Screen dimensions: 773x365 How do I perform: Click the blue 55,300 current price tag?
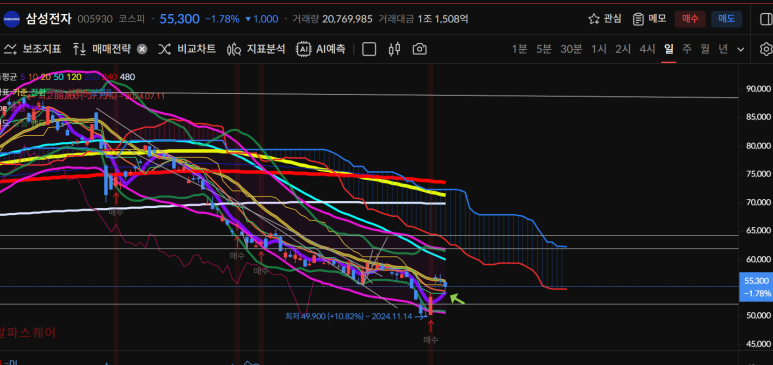coord(756,287)
